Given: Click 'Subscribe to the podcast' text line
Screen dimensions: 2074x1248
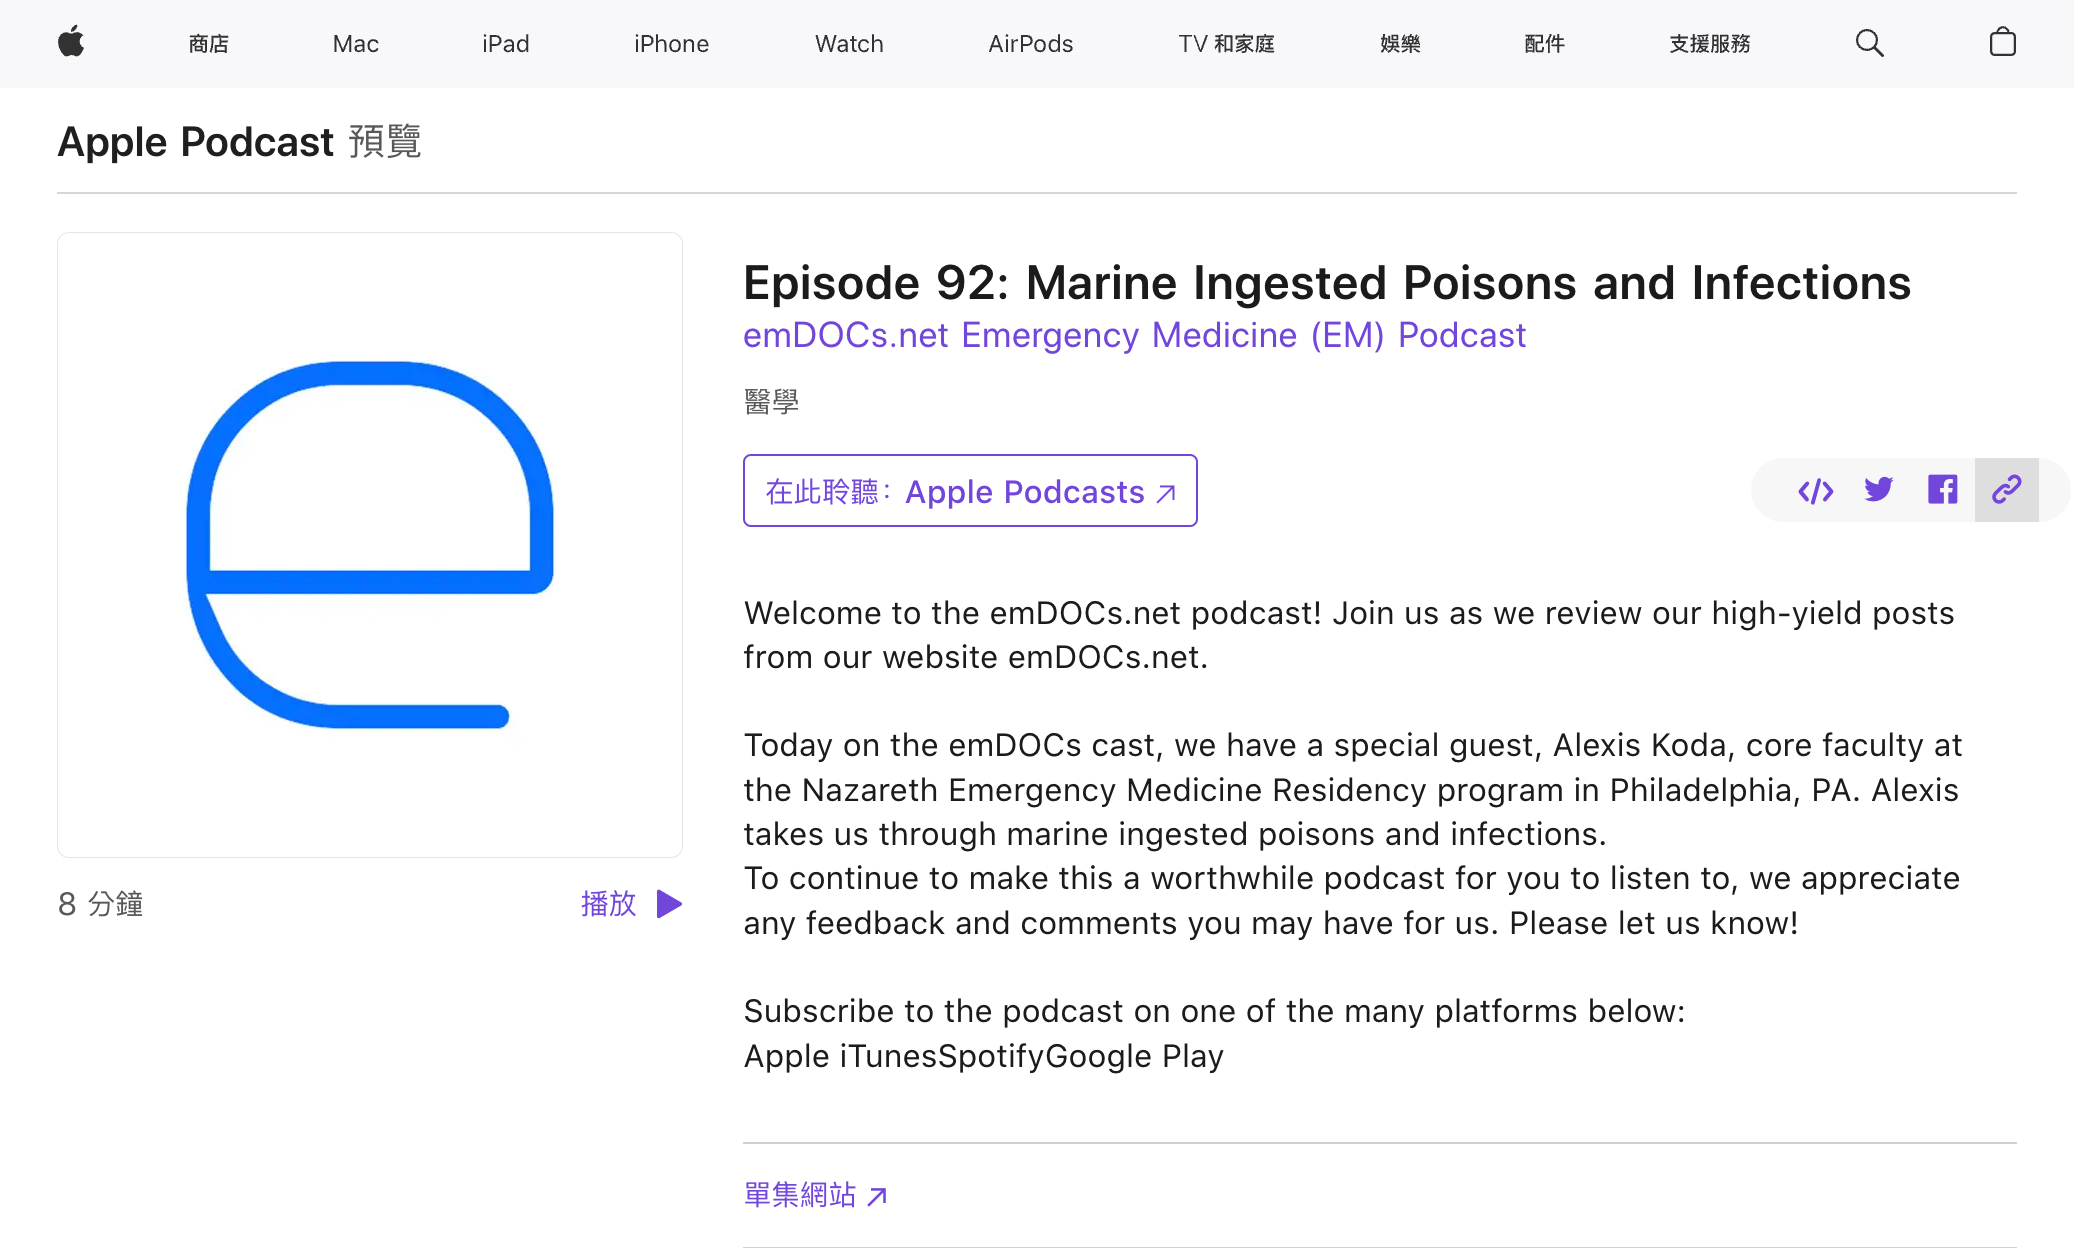Looking at the screenshot, I should click(1214, 1011).
